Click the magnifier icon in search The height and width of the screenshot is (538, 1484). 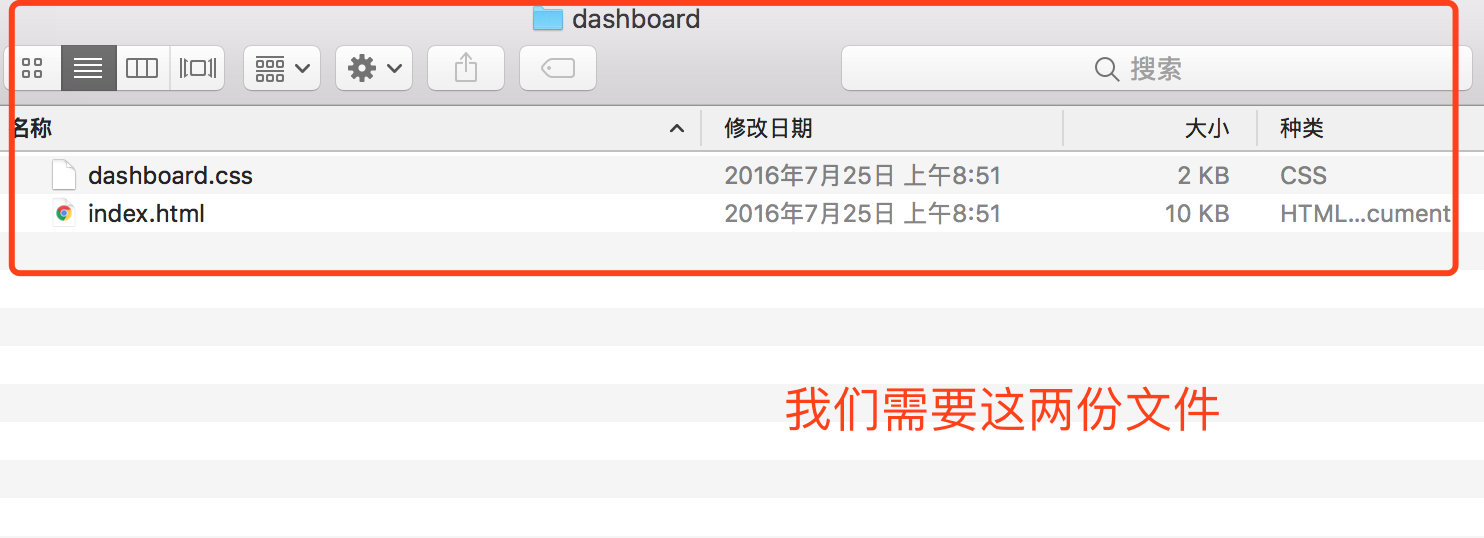point(1107,69)
